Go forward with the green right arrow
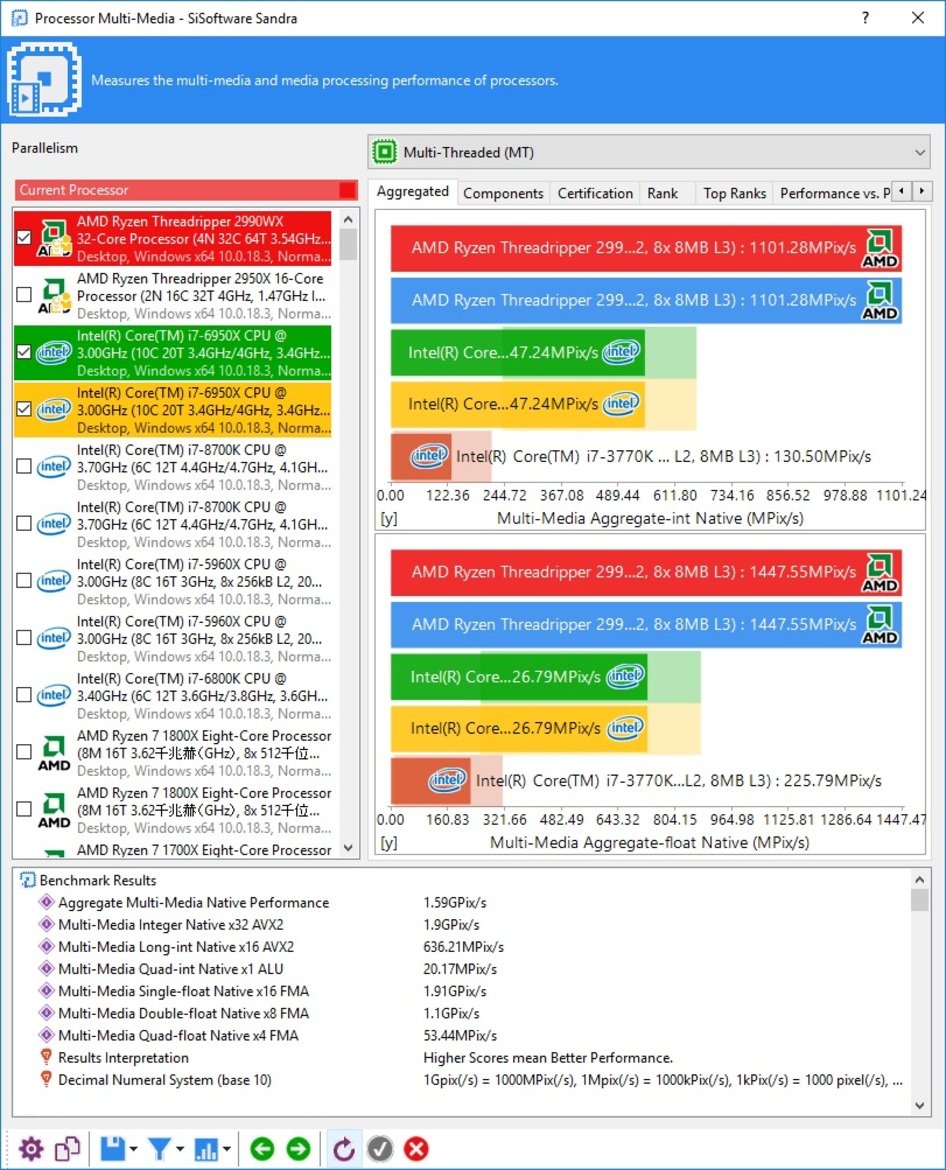The height and width of the screenshot is (1170, 946). coord(298,1148)
